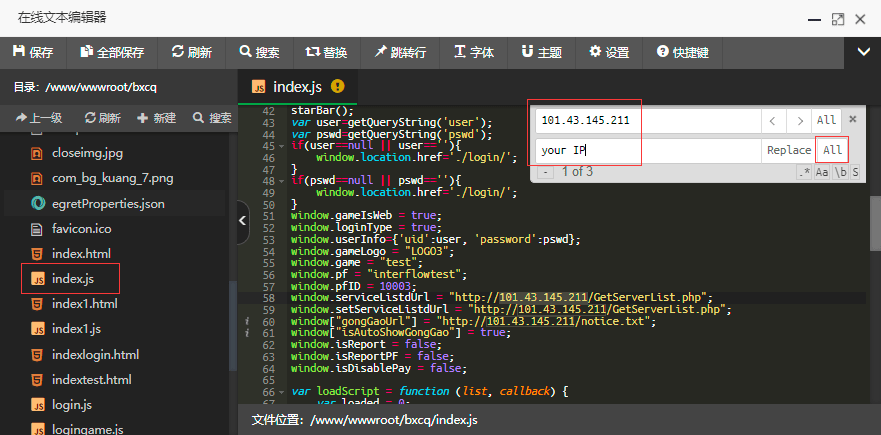Click the 保存 (Save) toolbar button
Screen dimensions: 881x435
pyautogui.click(x=32, y=52)
